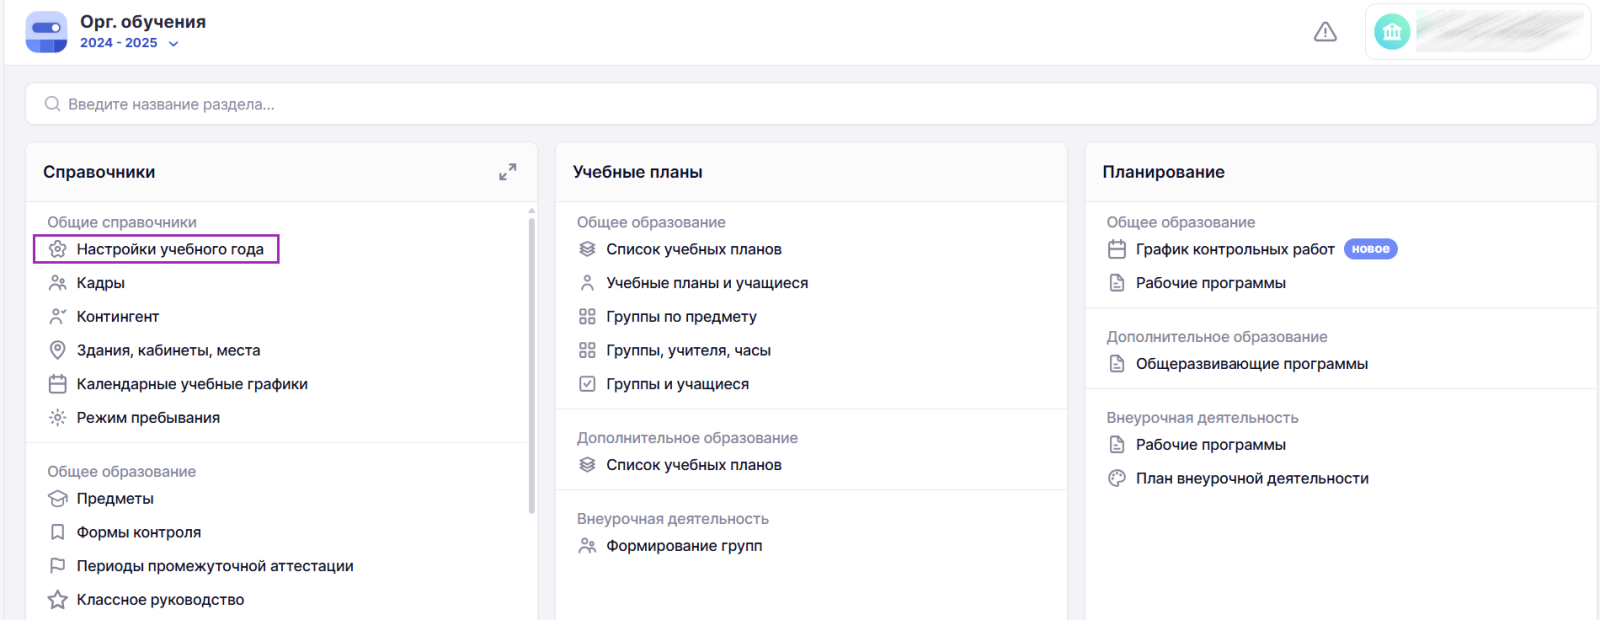The image size is (1600, 620).
Task: Click the palette icon for План внеурочной деятельности
Action: point(1117,478)
